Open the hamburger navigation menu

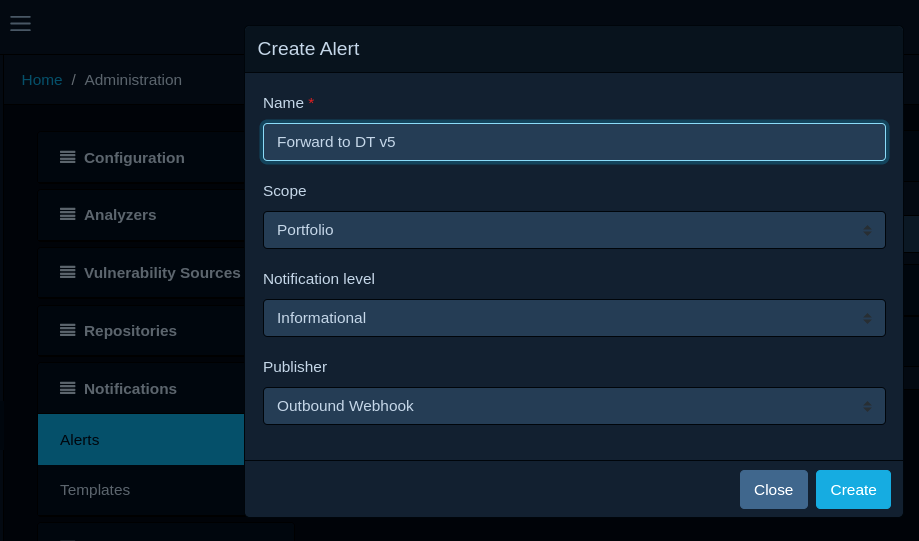20,23
